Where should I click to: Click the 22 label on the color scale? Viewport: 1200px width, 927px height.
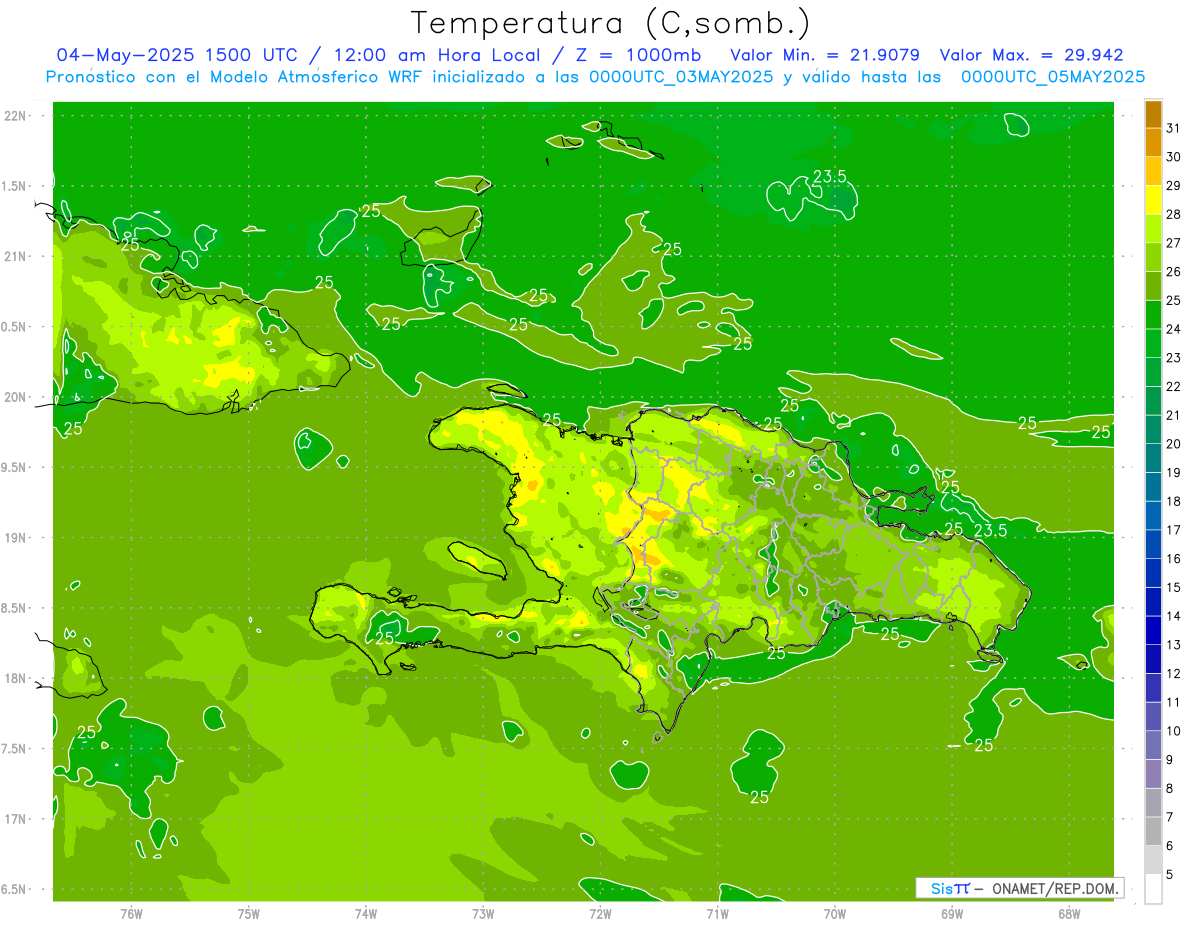tap(1174, 386)
